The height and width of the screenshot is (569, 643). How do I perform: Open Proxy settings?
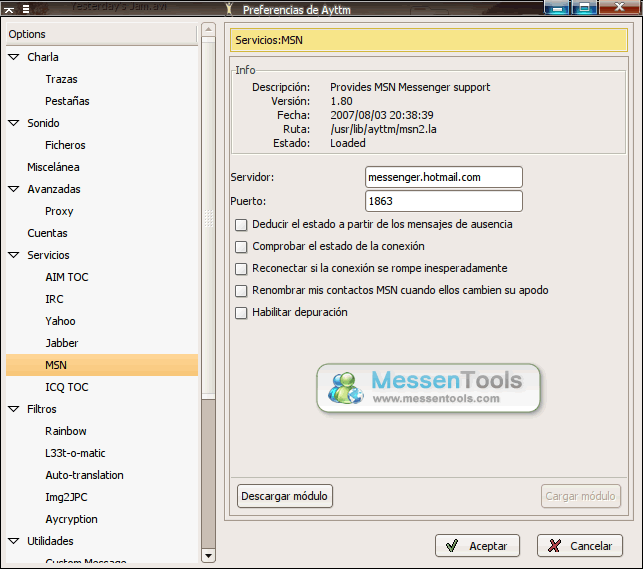59,211
